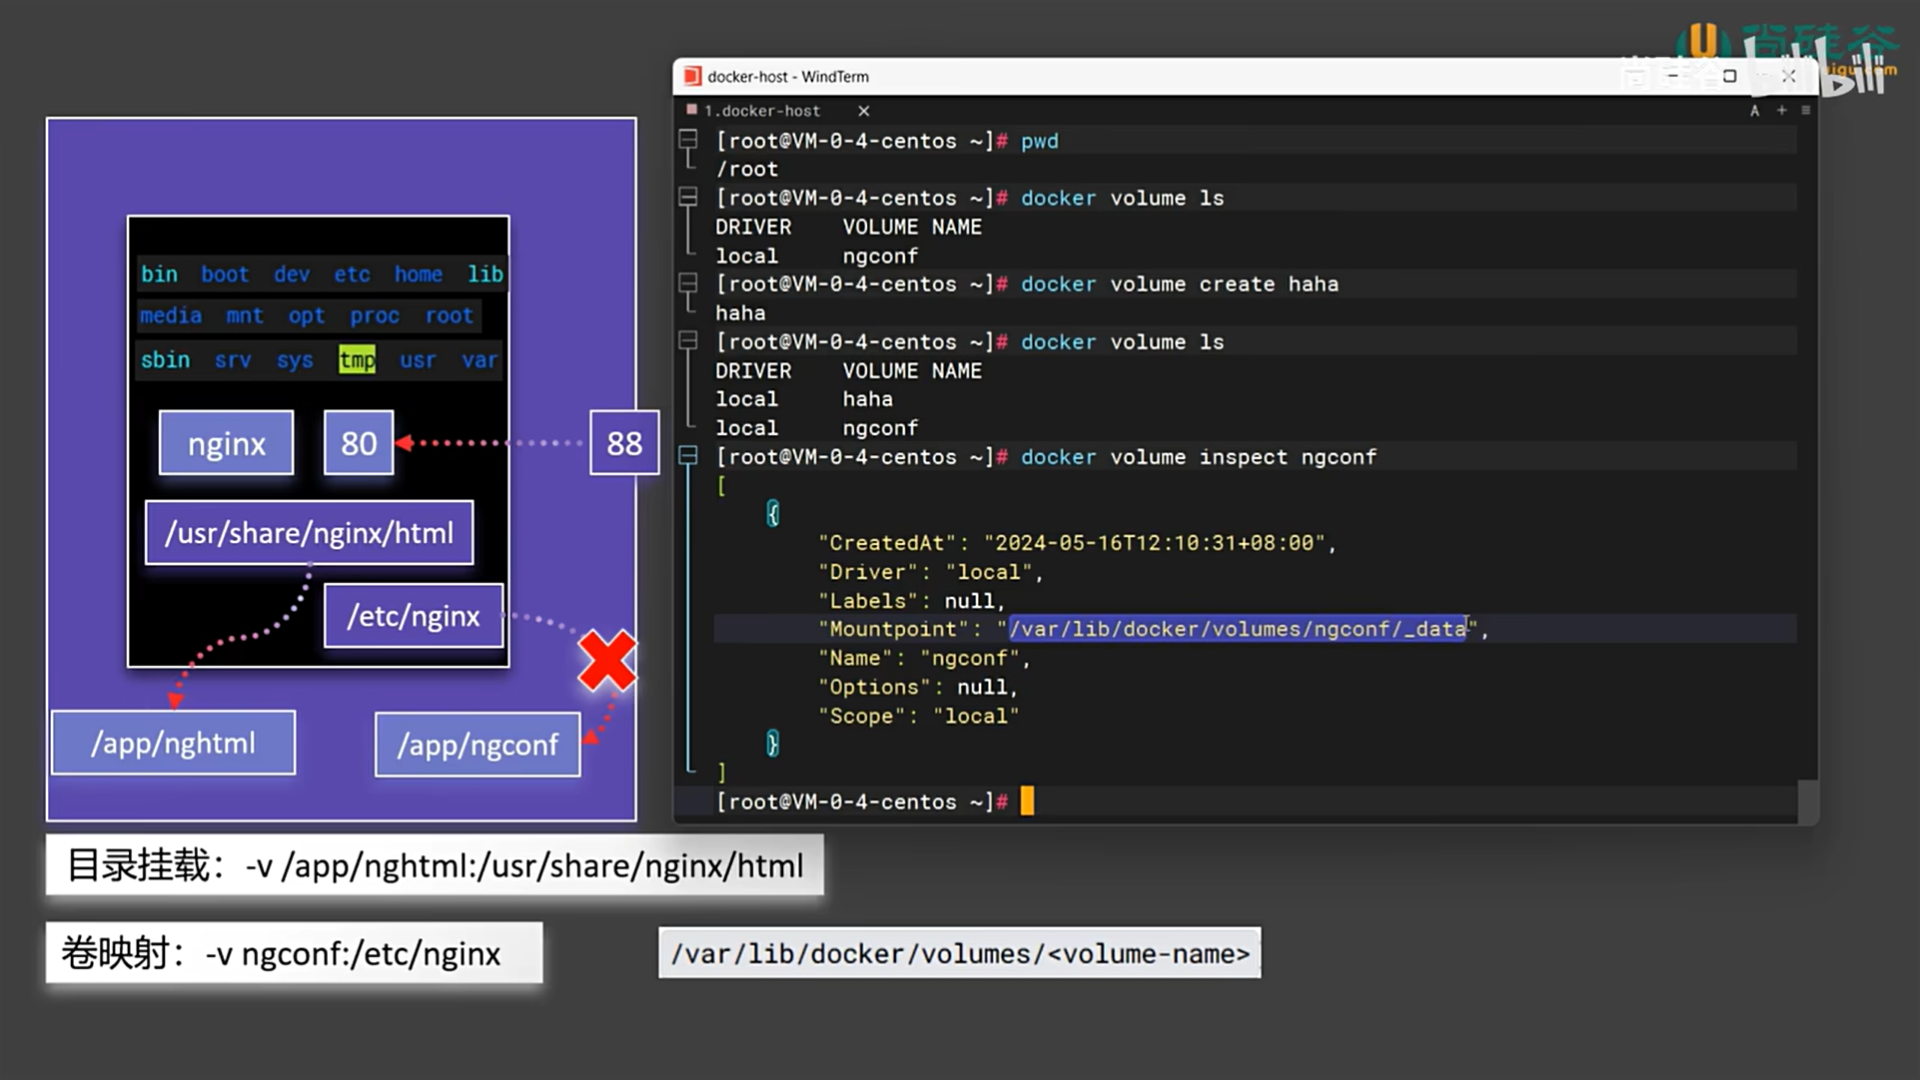Click the /etc/nginx box in diagram

(x=414, y=616)
